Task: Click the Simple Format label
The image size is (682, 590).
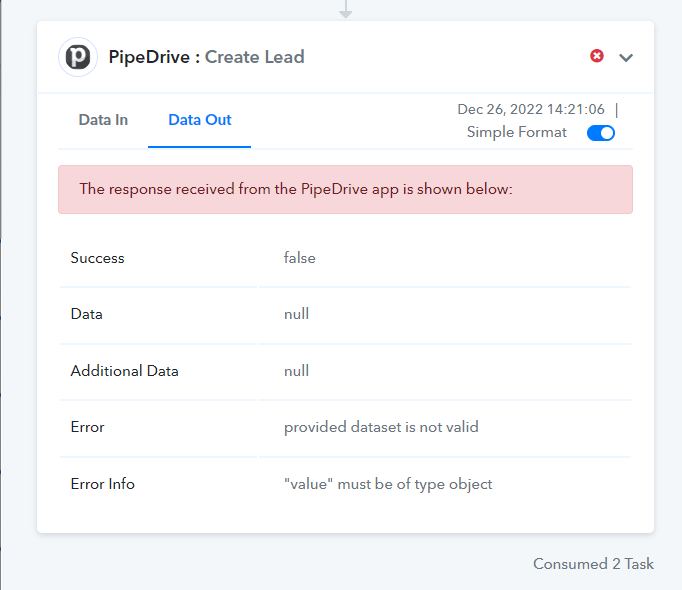Action: pos(517,132)
